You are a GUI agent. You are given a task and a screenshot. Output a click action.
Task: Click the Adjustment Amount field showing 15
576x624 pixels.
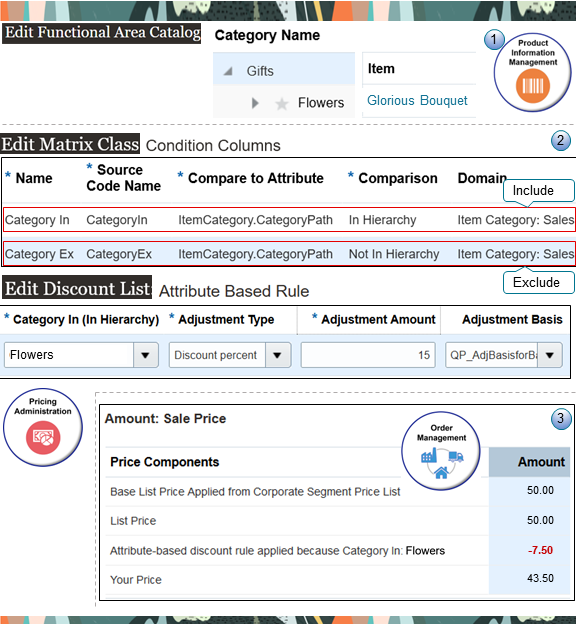tap(368, 355)
